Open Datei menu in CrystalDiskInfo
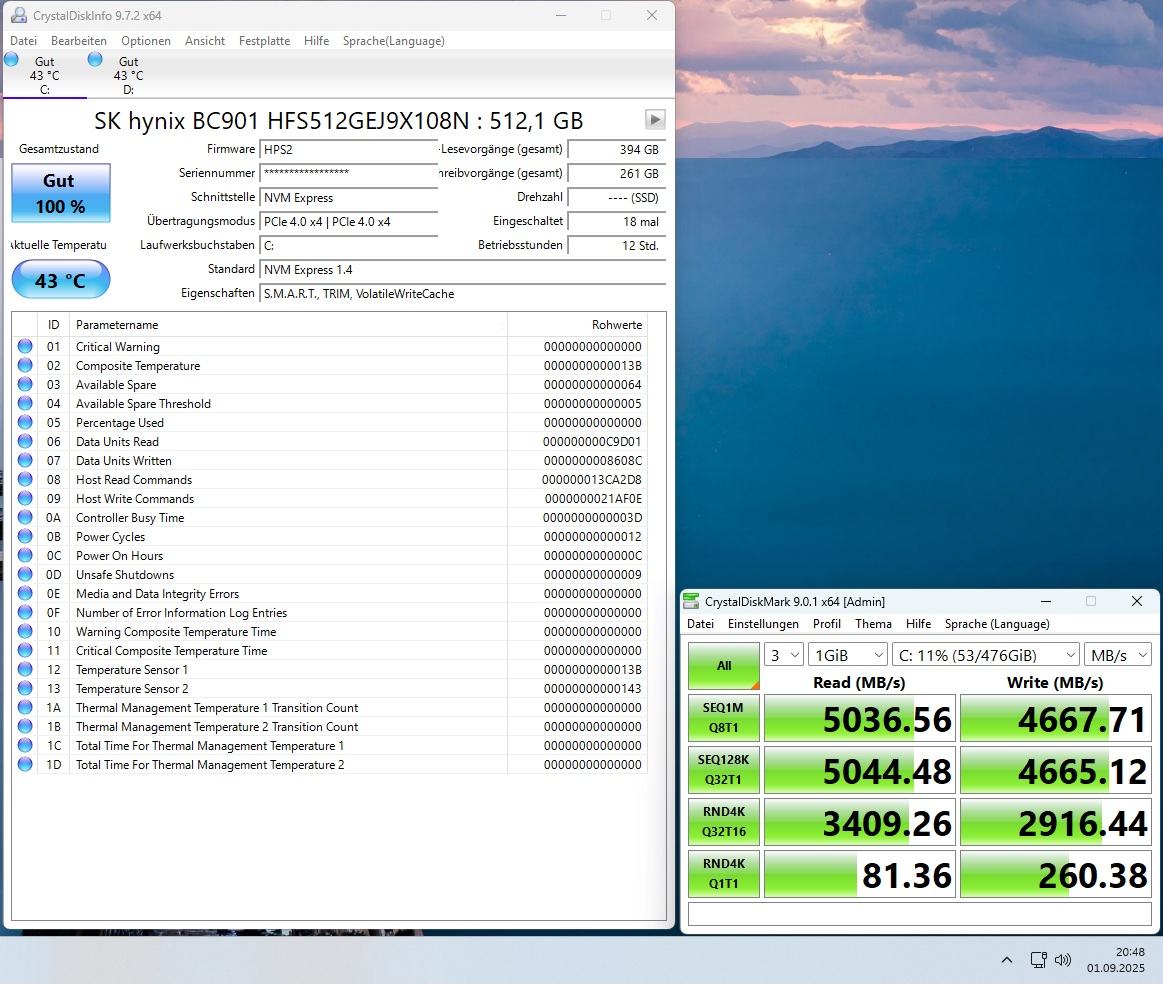 pos(23,41)
